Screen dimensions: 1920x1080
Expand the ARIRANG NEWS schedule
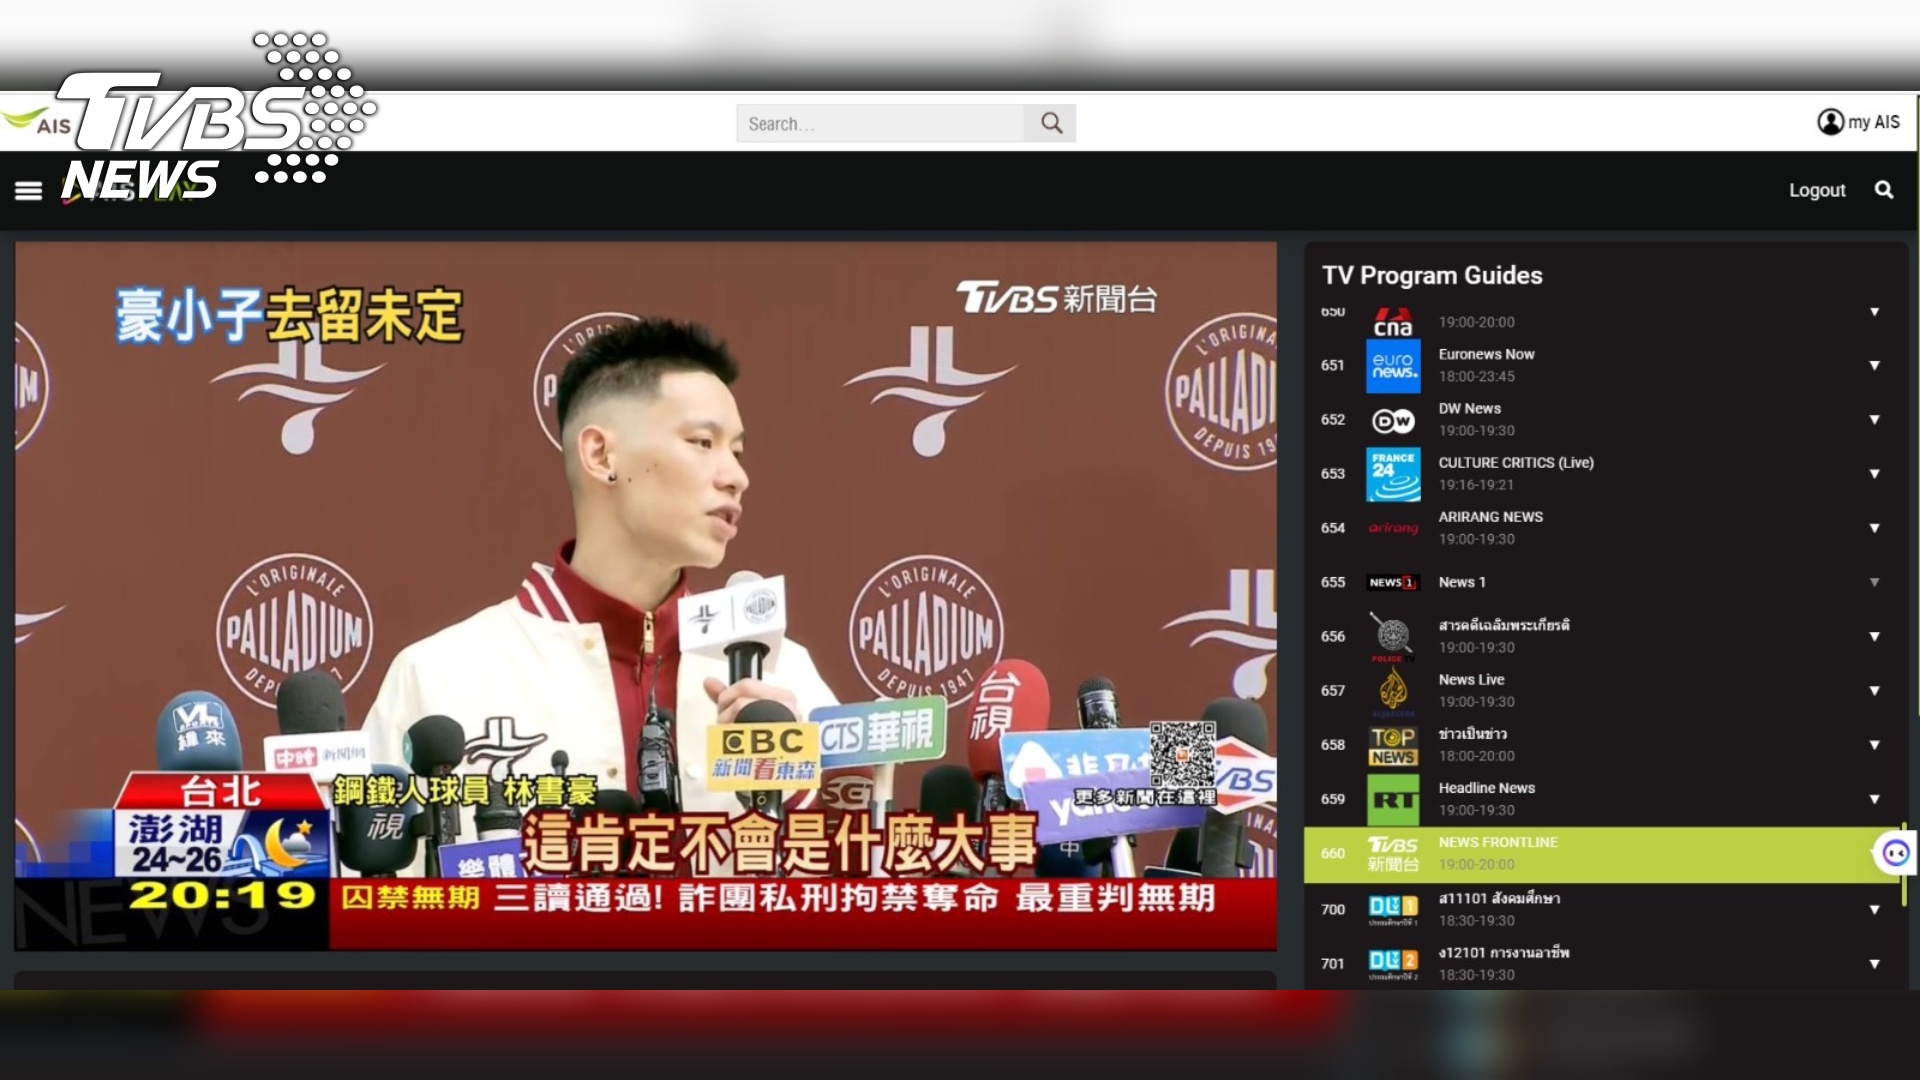[1875, 528]
